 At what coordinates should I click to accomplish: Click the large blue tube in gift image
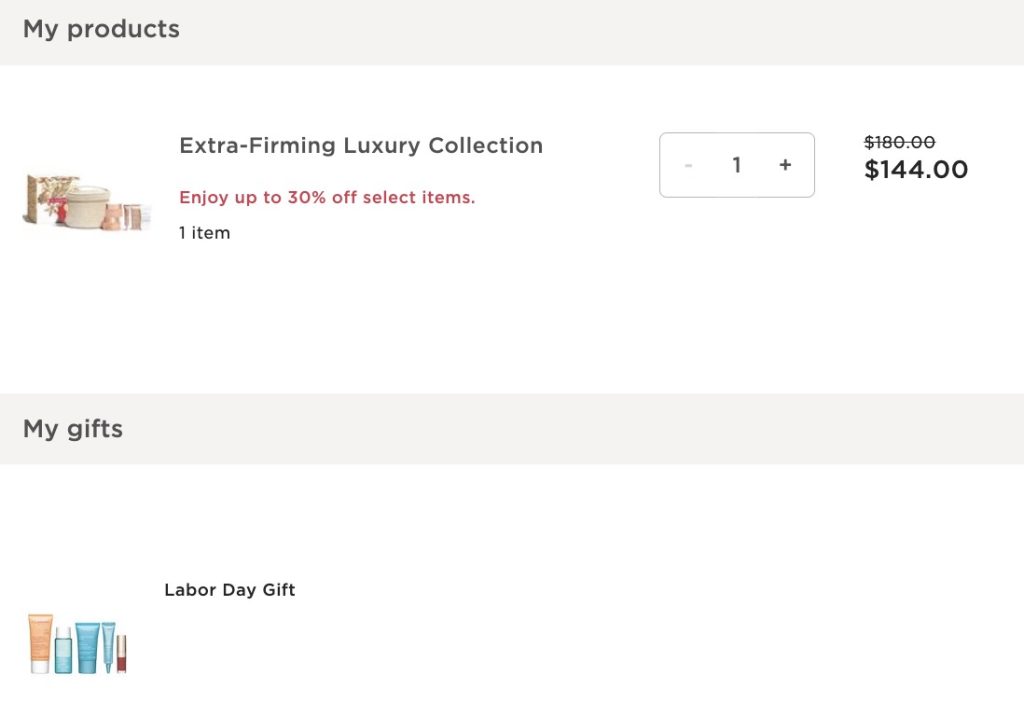[86, 647]
